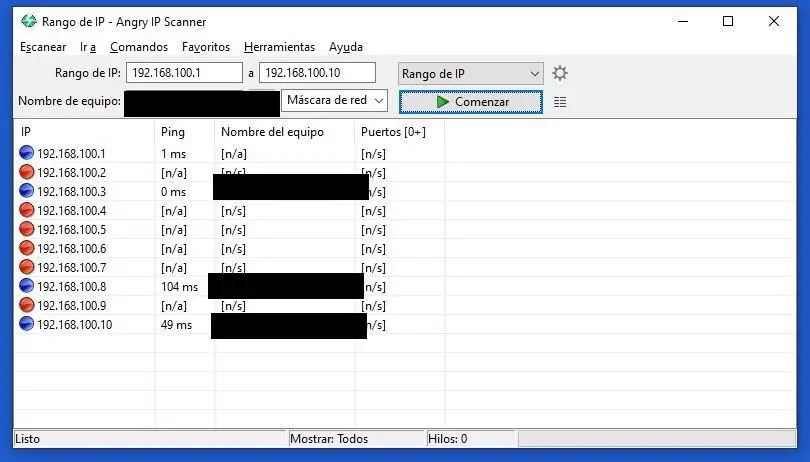Select the 192.168.100.2 row address
The width and height of the screenshot is (810, 462).
pyautogui.click(x=71, y=173)
